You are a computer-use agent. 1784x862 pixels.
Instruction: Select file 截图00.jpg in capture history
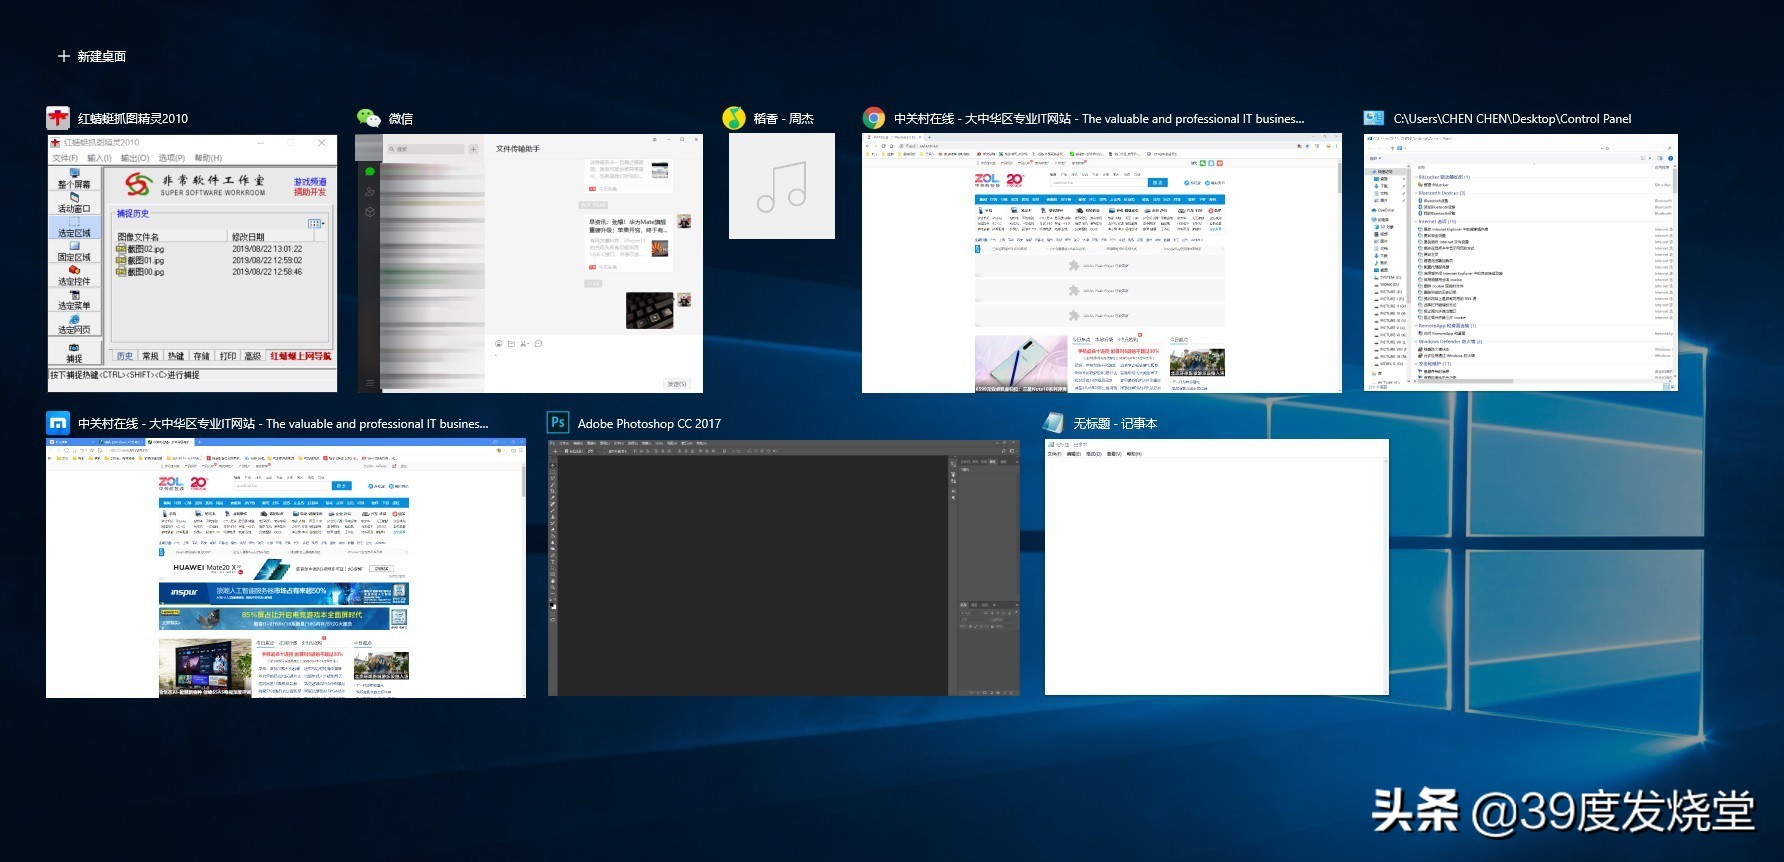(x=141, y=271)
